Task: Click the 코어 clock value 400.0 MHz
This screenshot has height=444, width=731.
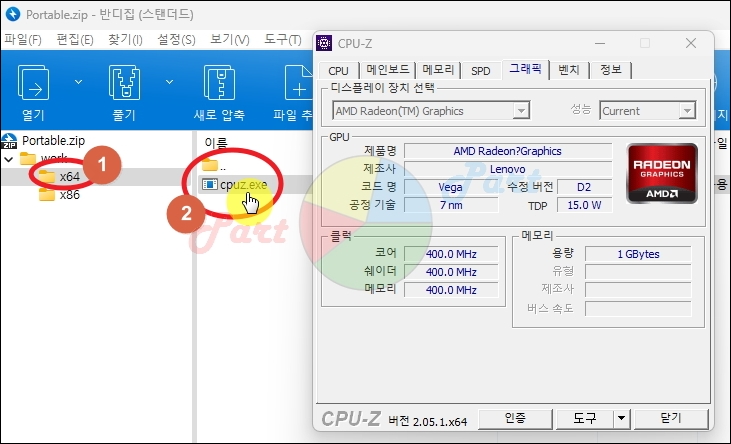Action: tap(451, 254)
